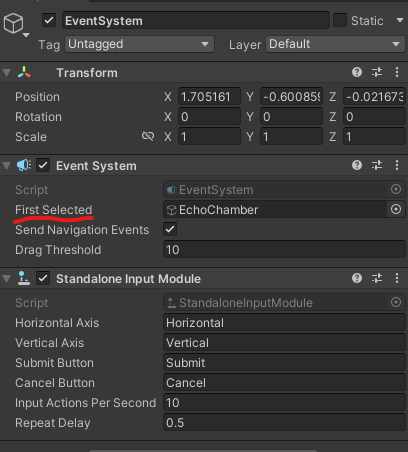Open Transform component help reference
The image size is (408, 452).
(x=357, y=72)
